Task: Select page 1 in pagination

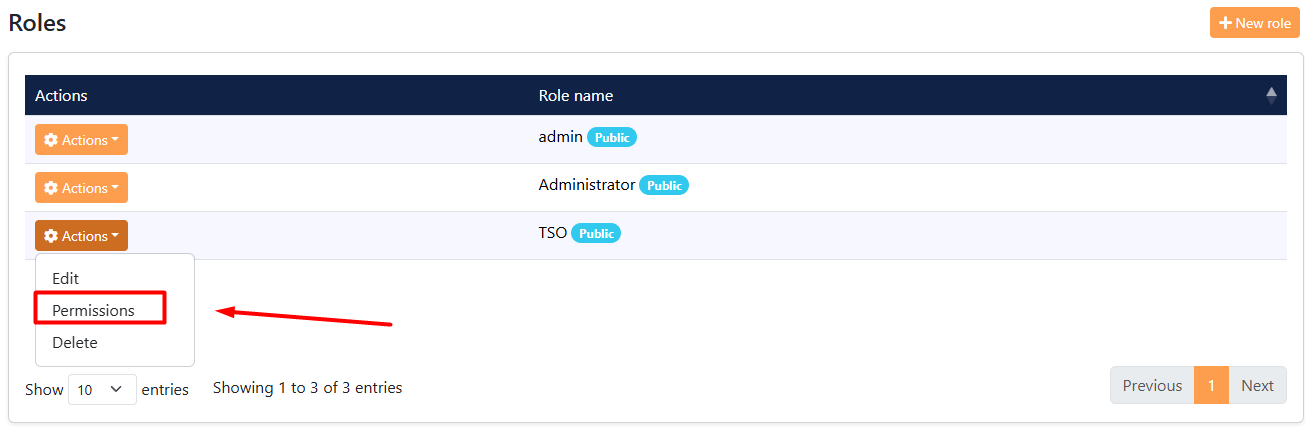Action: pos(1211,385)
